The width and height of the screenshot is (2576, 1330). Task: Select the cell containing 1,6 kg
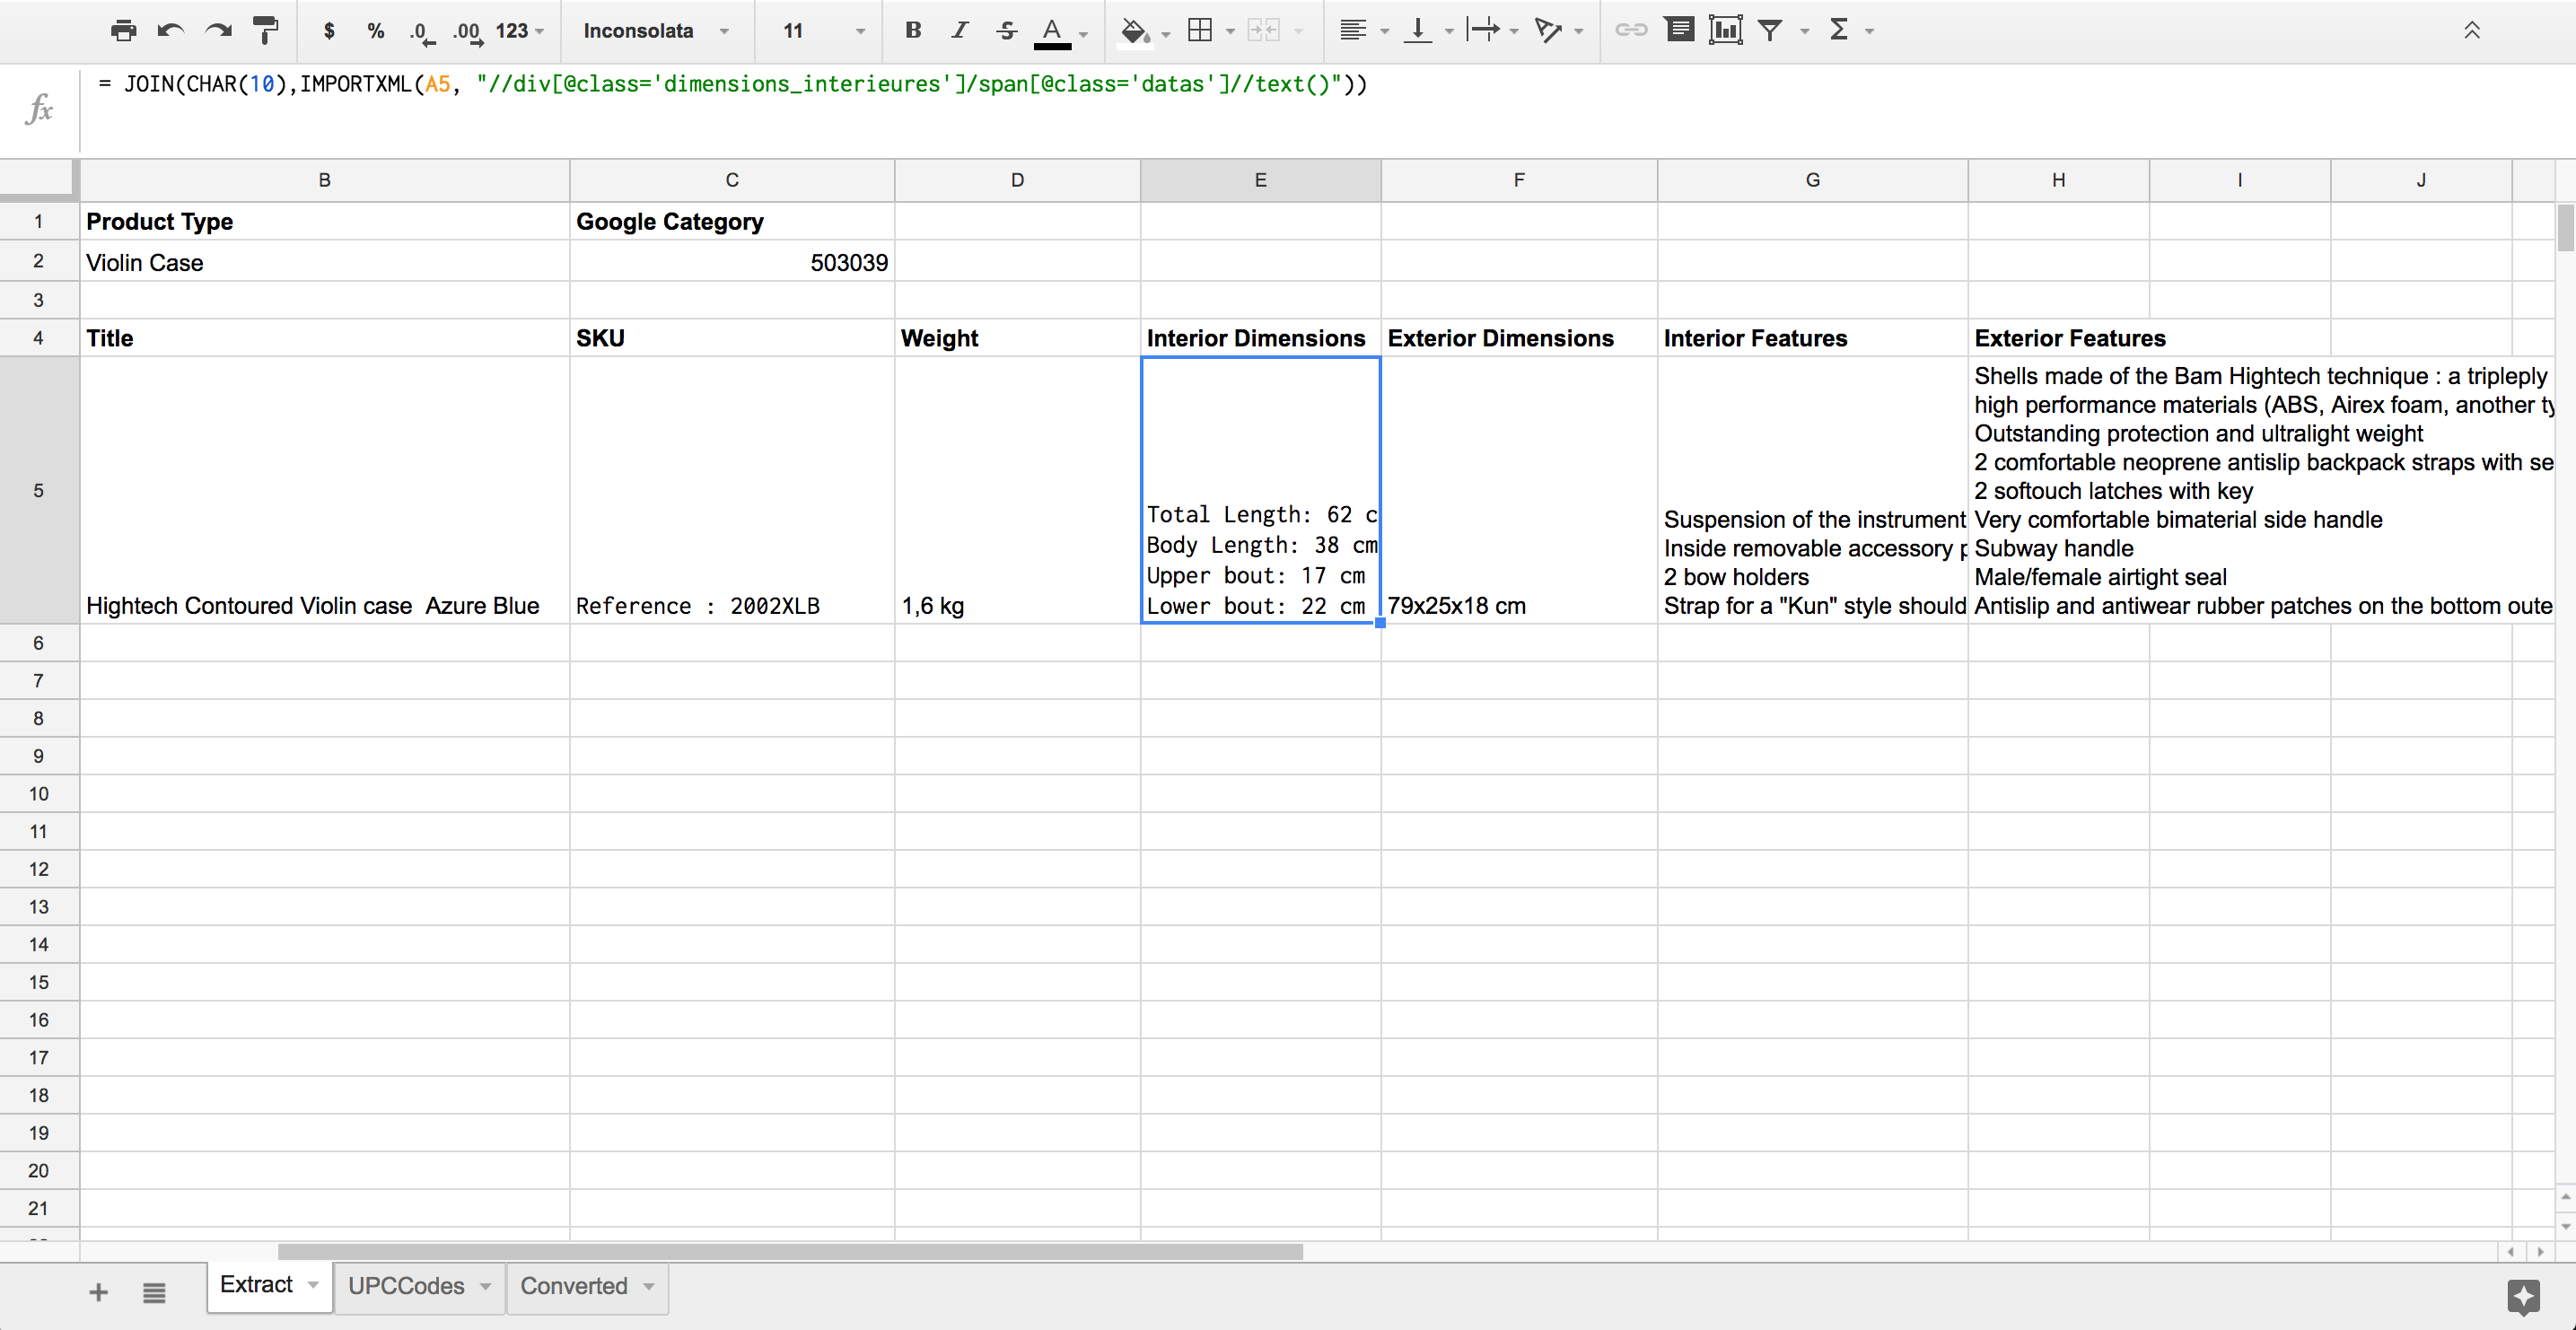pos(1017,490)
